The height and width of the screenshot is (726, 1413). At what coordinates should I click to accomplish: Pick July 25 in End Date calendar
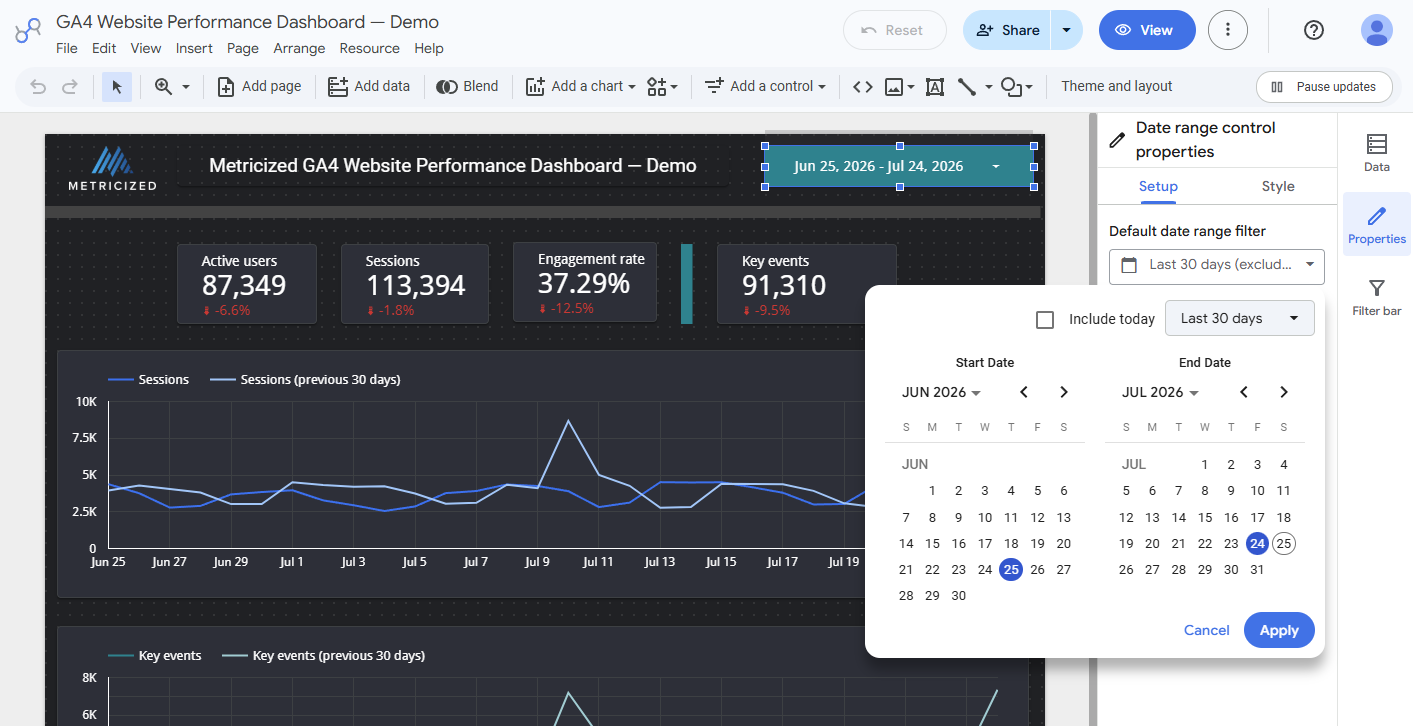1284,544
